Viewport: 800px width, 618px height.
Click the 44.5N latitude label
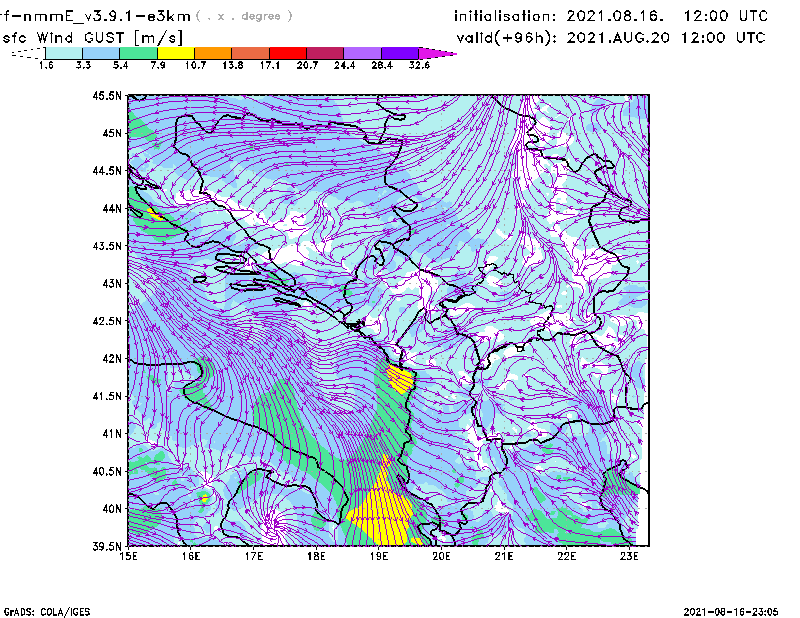point(107,170)
